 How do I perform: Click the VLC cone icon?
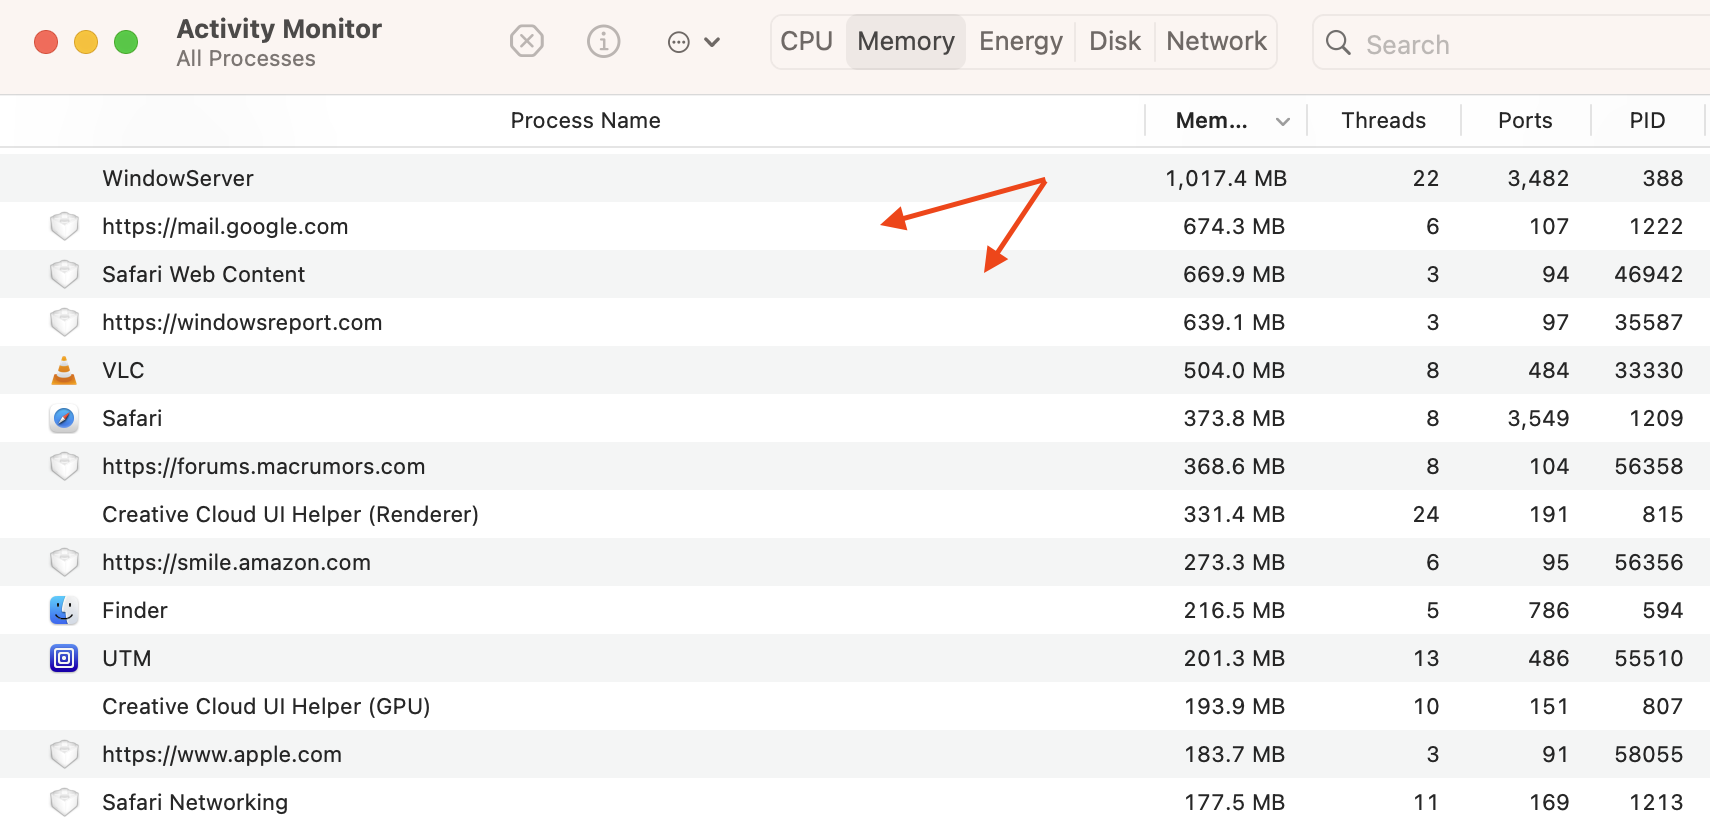pos(64,370)
